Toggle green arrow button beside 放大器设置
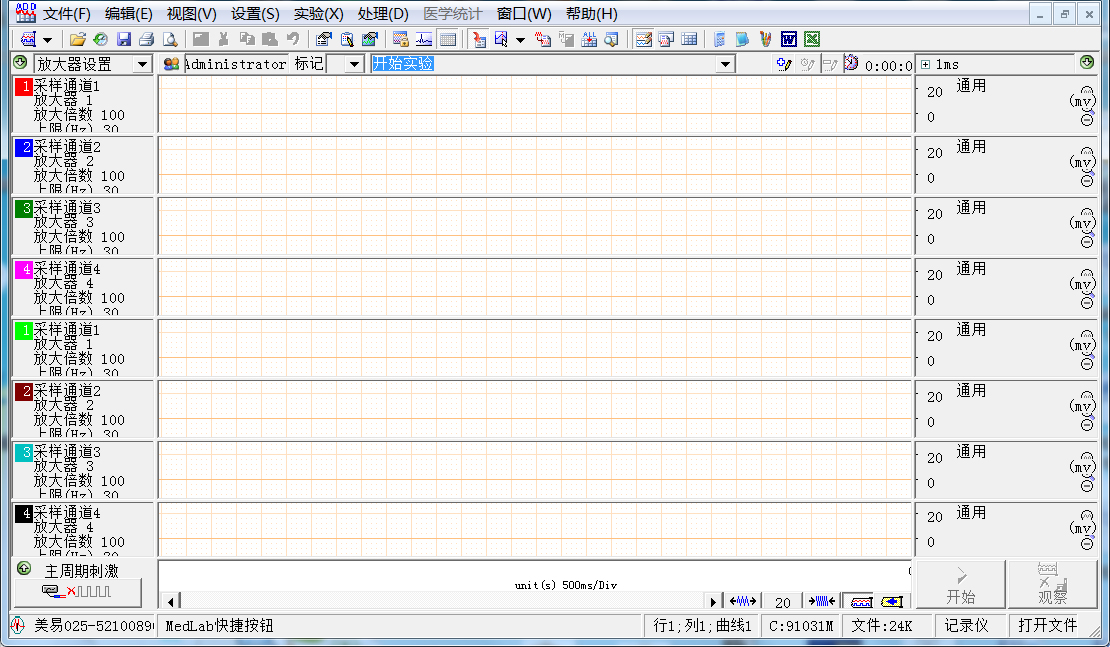 point(19,63)
